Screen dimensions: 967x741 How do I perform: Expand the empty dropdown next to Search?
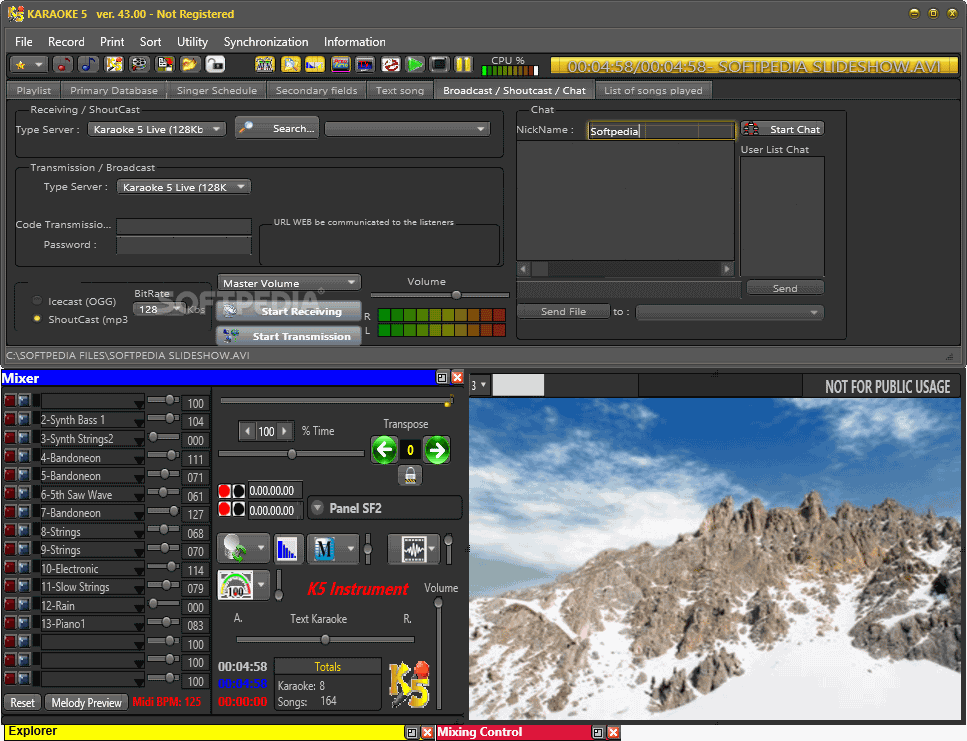[408, 129]
